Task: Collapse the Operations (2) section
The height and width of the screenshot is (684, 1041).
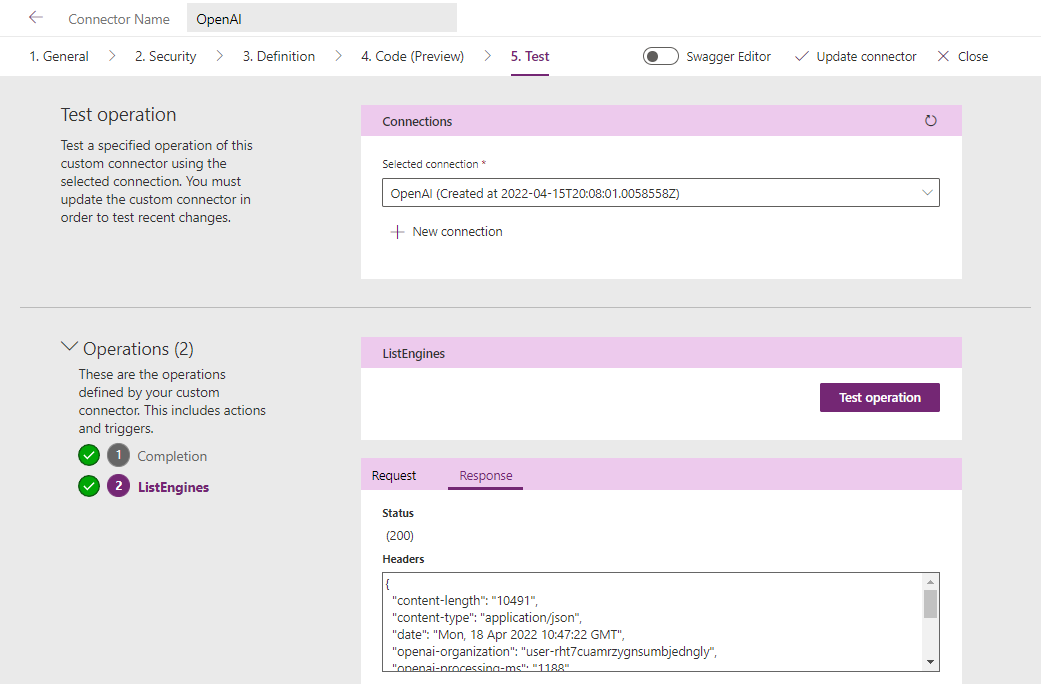Action: (x=69, y=348)
